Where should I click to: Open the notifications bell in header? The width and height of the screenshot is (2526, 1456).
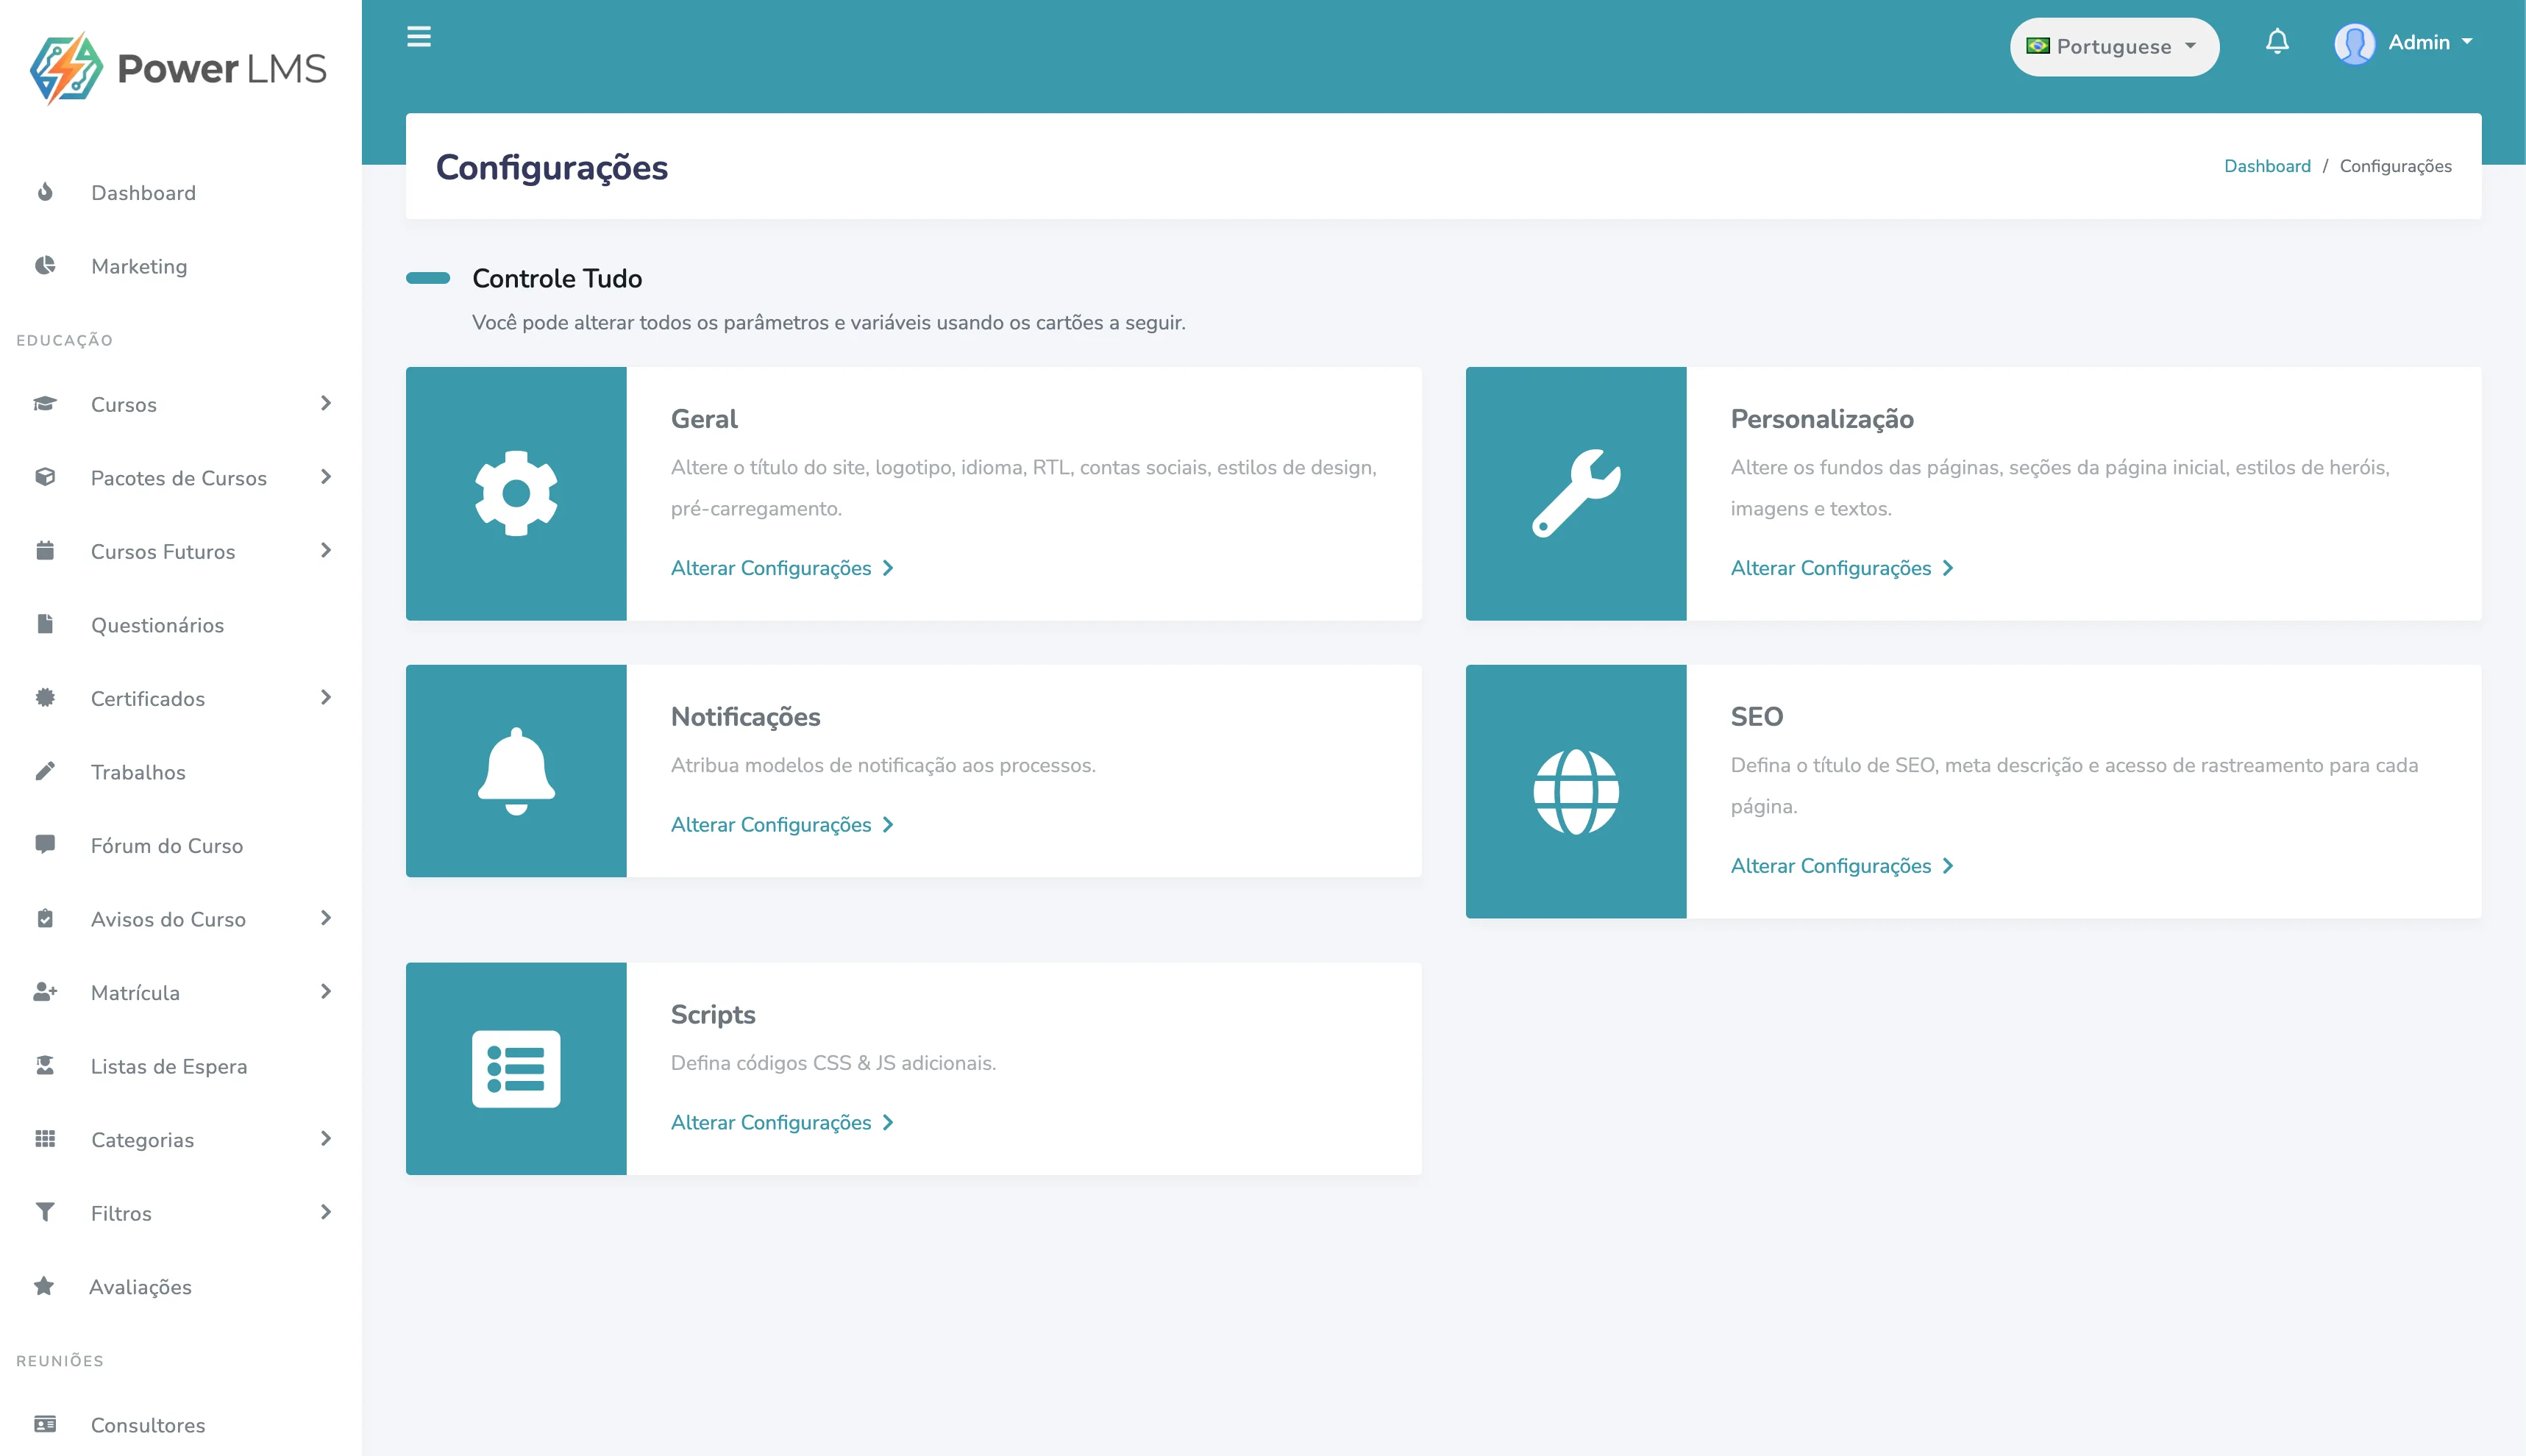pos(2277,42)
